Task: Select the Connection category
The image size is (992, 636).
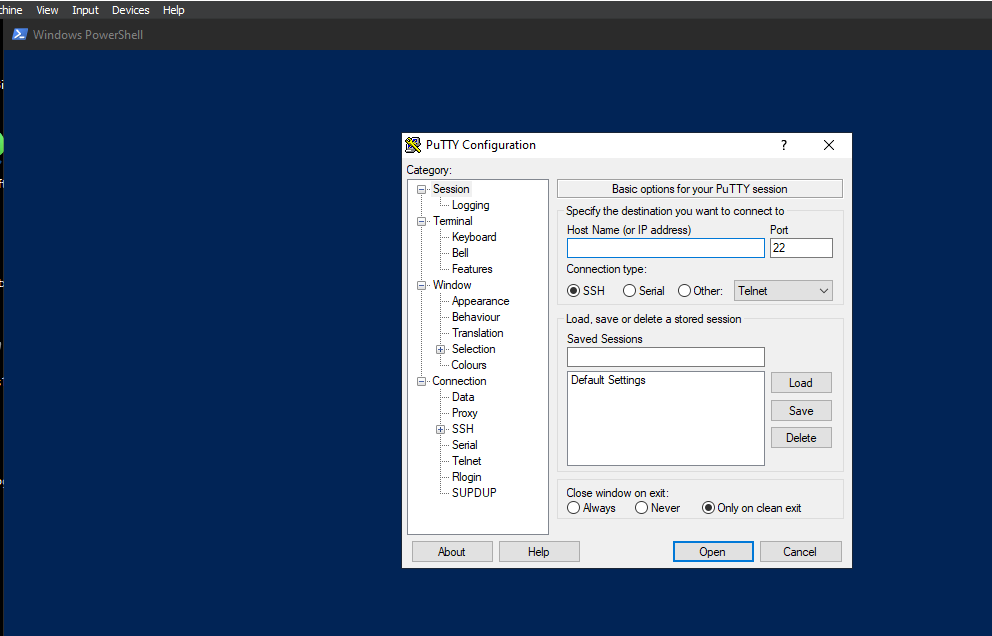Action: [459, 381]
